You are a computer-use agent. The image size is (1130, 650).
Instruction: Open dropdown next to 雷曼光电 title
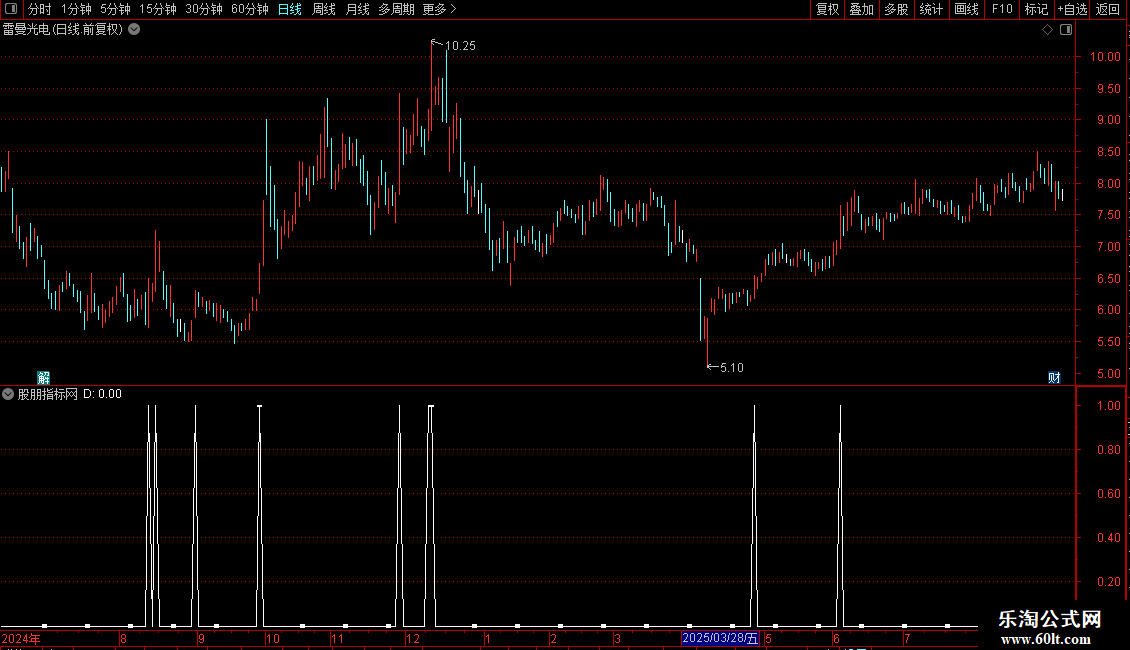point(134,30)
